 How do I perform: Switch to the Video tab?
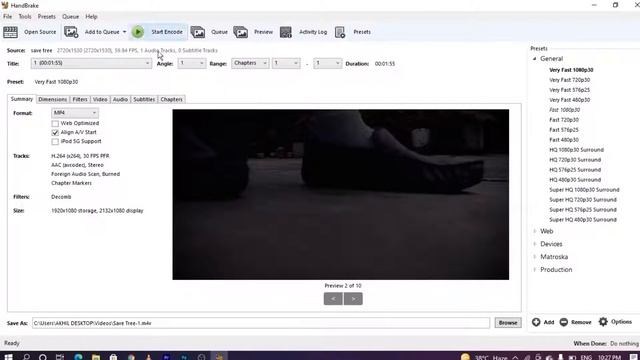(x=100, y=100)
